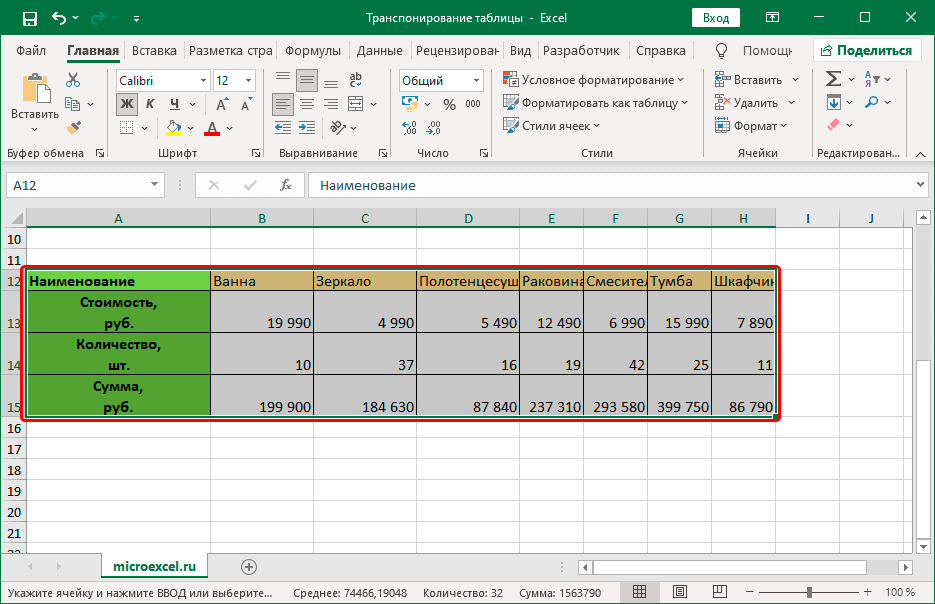Viewport: 935px width, 604px height.
Task: Click the Fill down arrow icon
Action: coord(834,103)
